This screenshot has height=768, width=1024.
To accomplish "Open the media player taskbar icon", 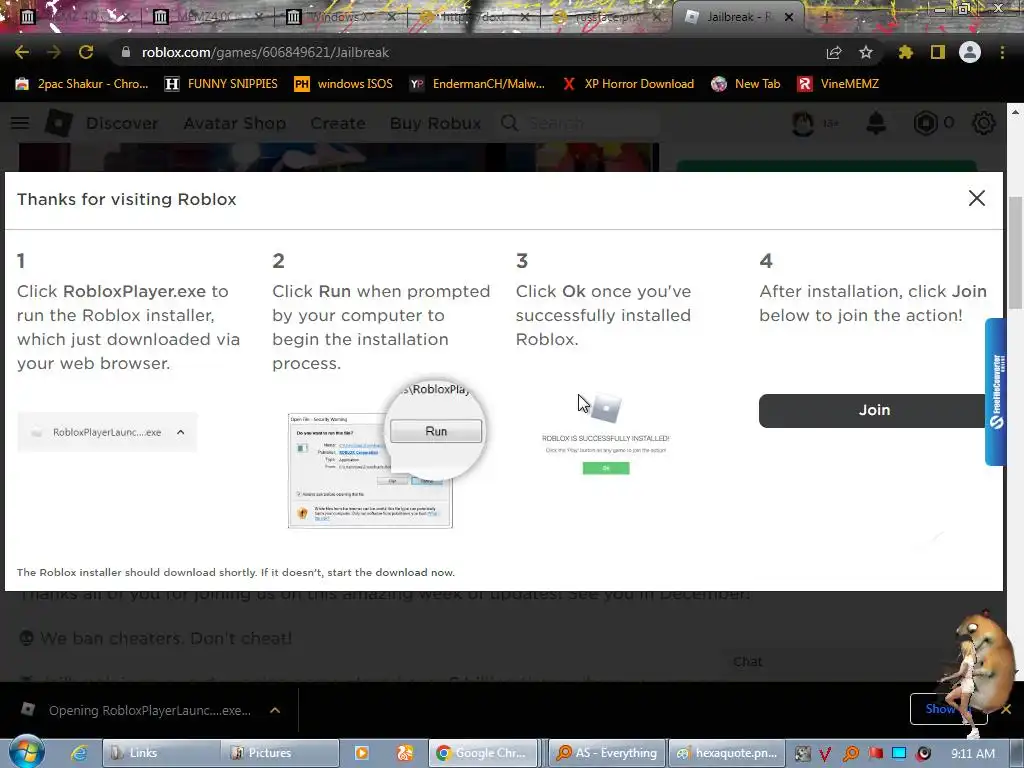I will [x=361, y=753].
